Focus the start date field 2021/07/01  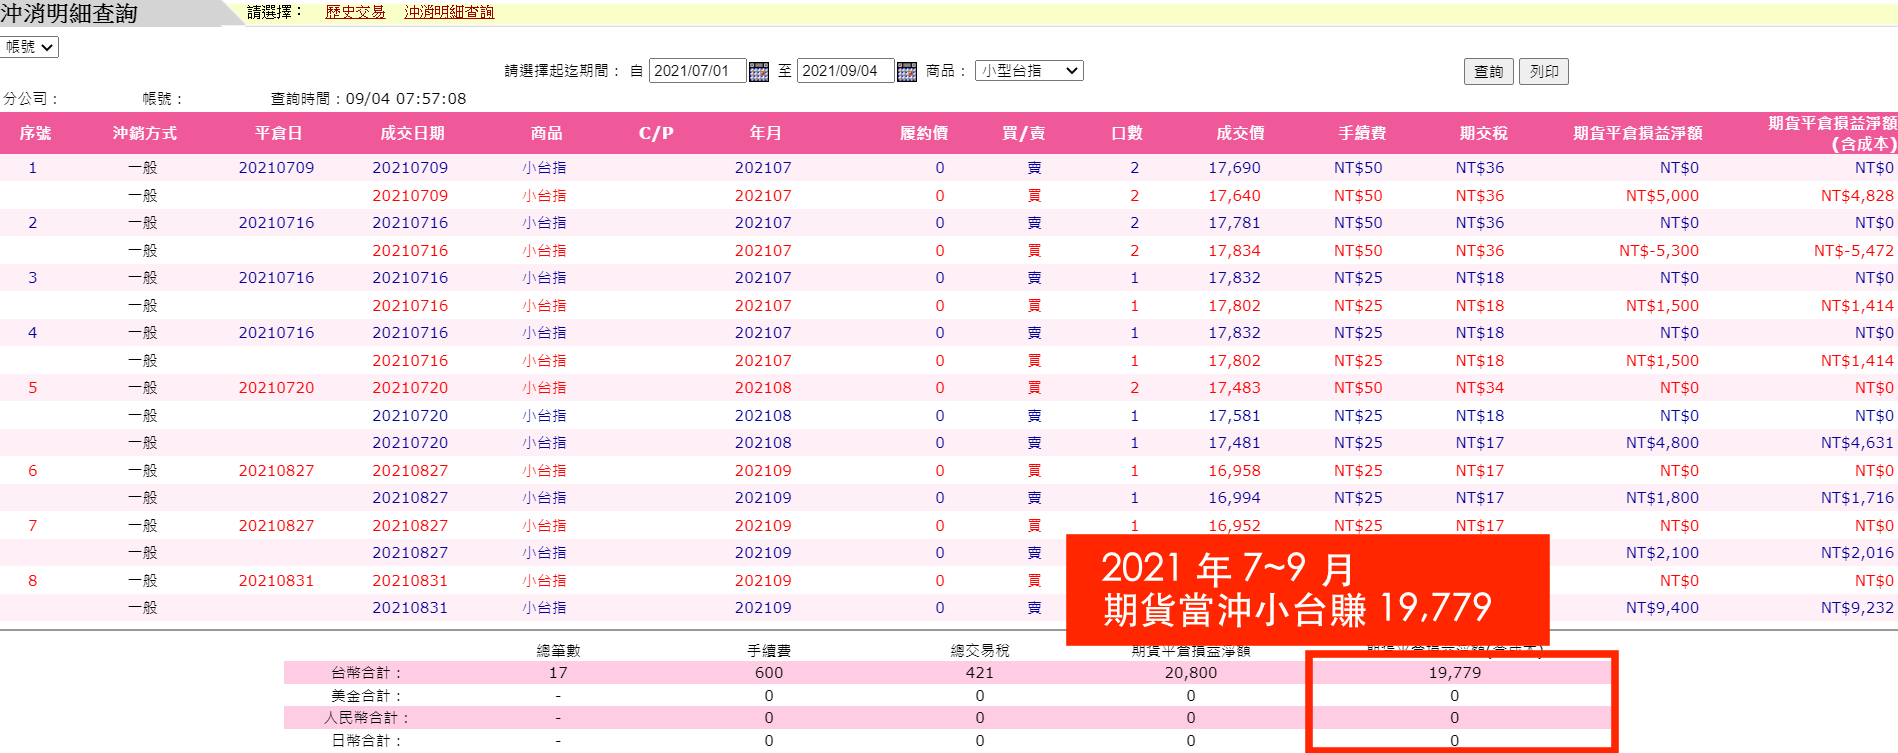point(697,71)
